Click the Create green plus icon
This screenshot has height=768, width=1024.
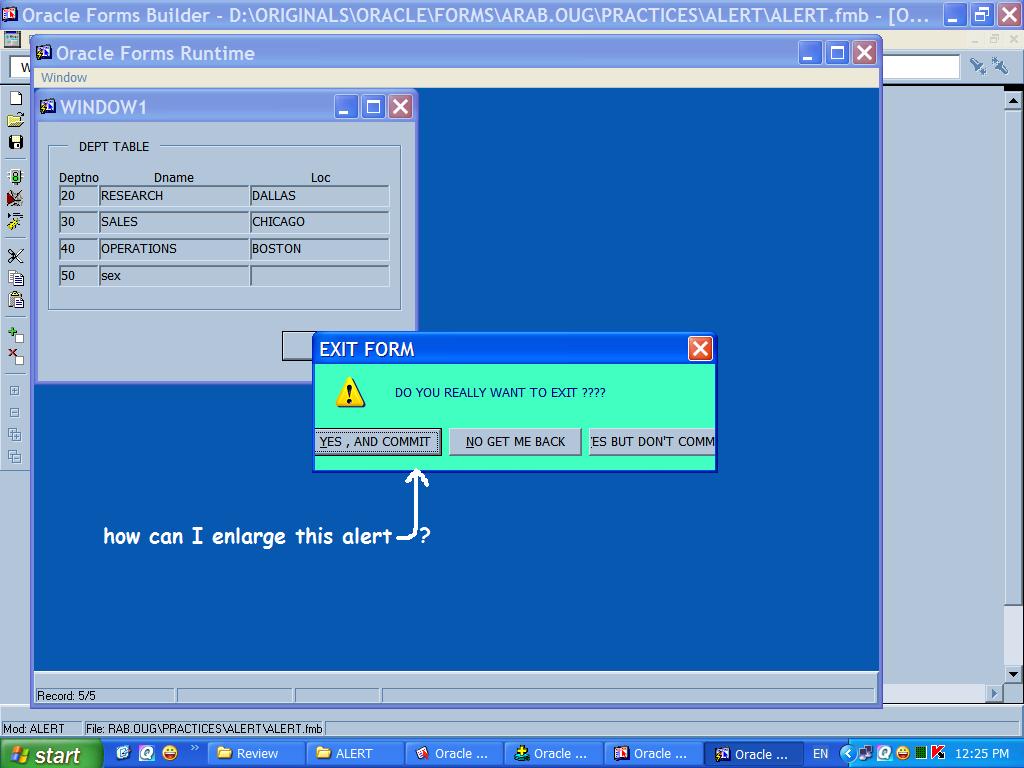(x=16, y=334)
